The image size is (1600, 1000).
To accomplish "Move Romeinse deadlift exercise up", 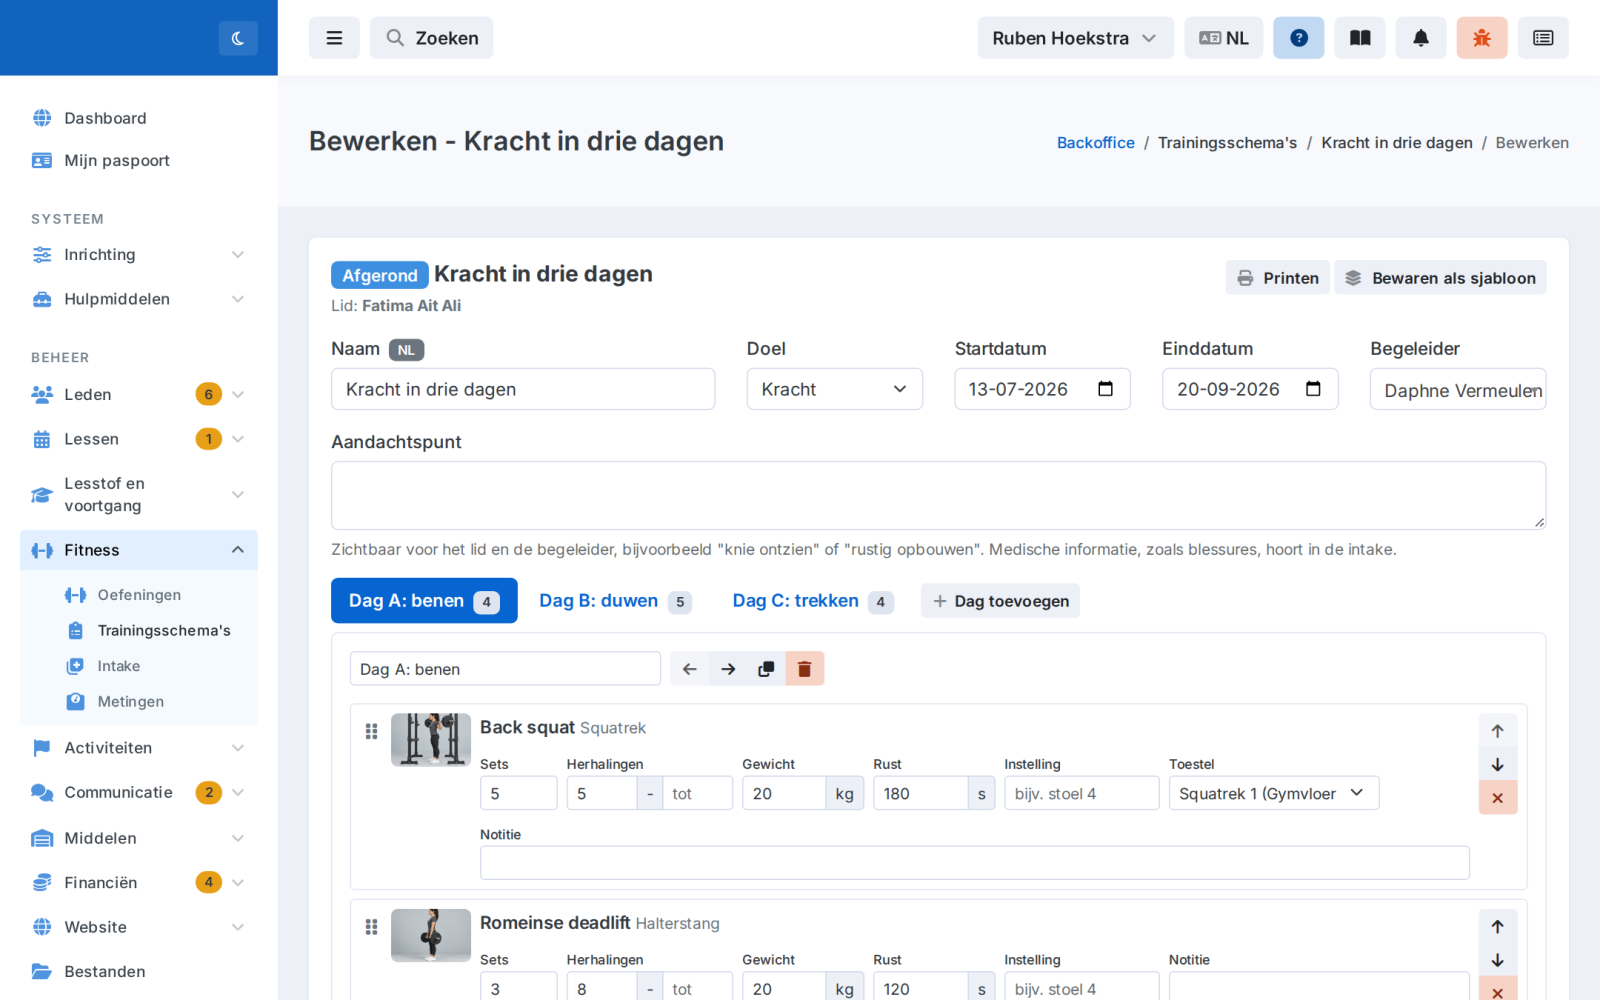I will (x=1498, y=927).
